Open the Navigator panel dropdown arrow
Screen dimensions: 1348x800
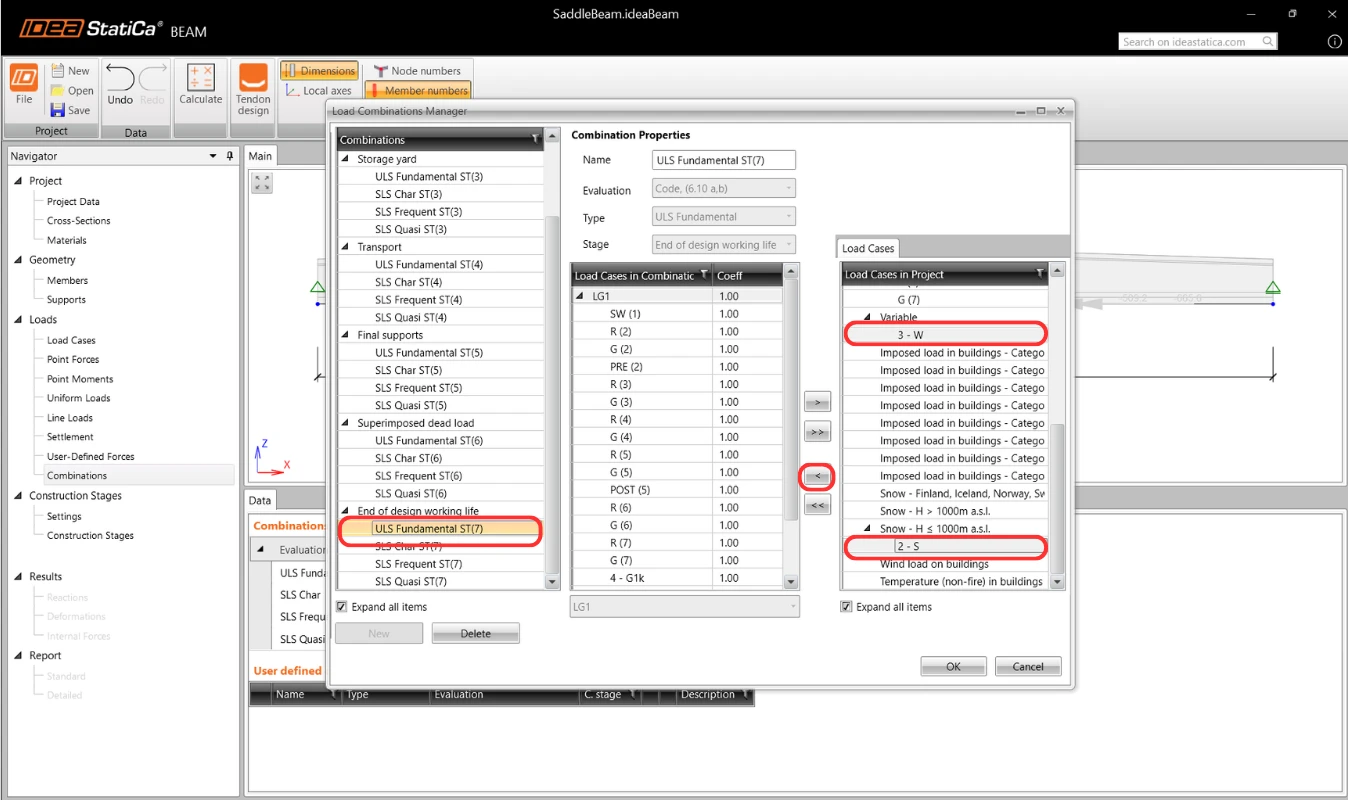(x=213, y=156)
